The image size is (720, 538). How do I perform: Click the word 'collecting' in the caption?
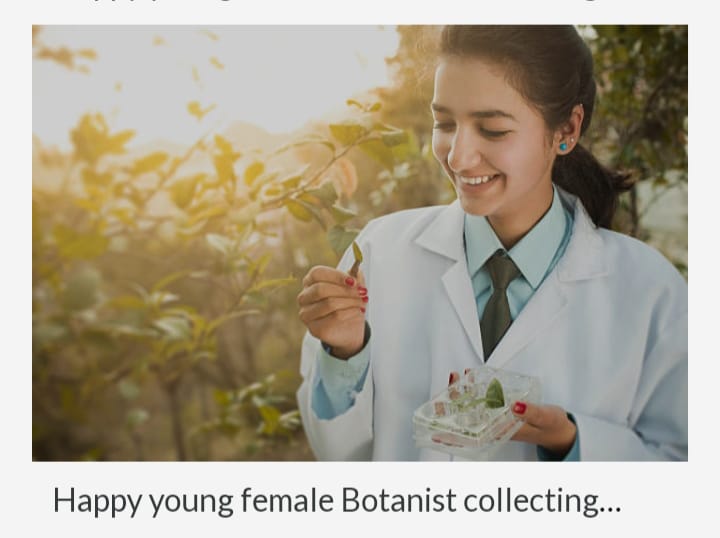coord(530,501)
